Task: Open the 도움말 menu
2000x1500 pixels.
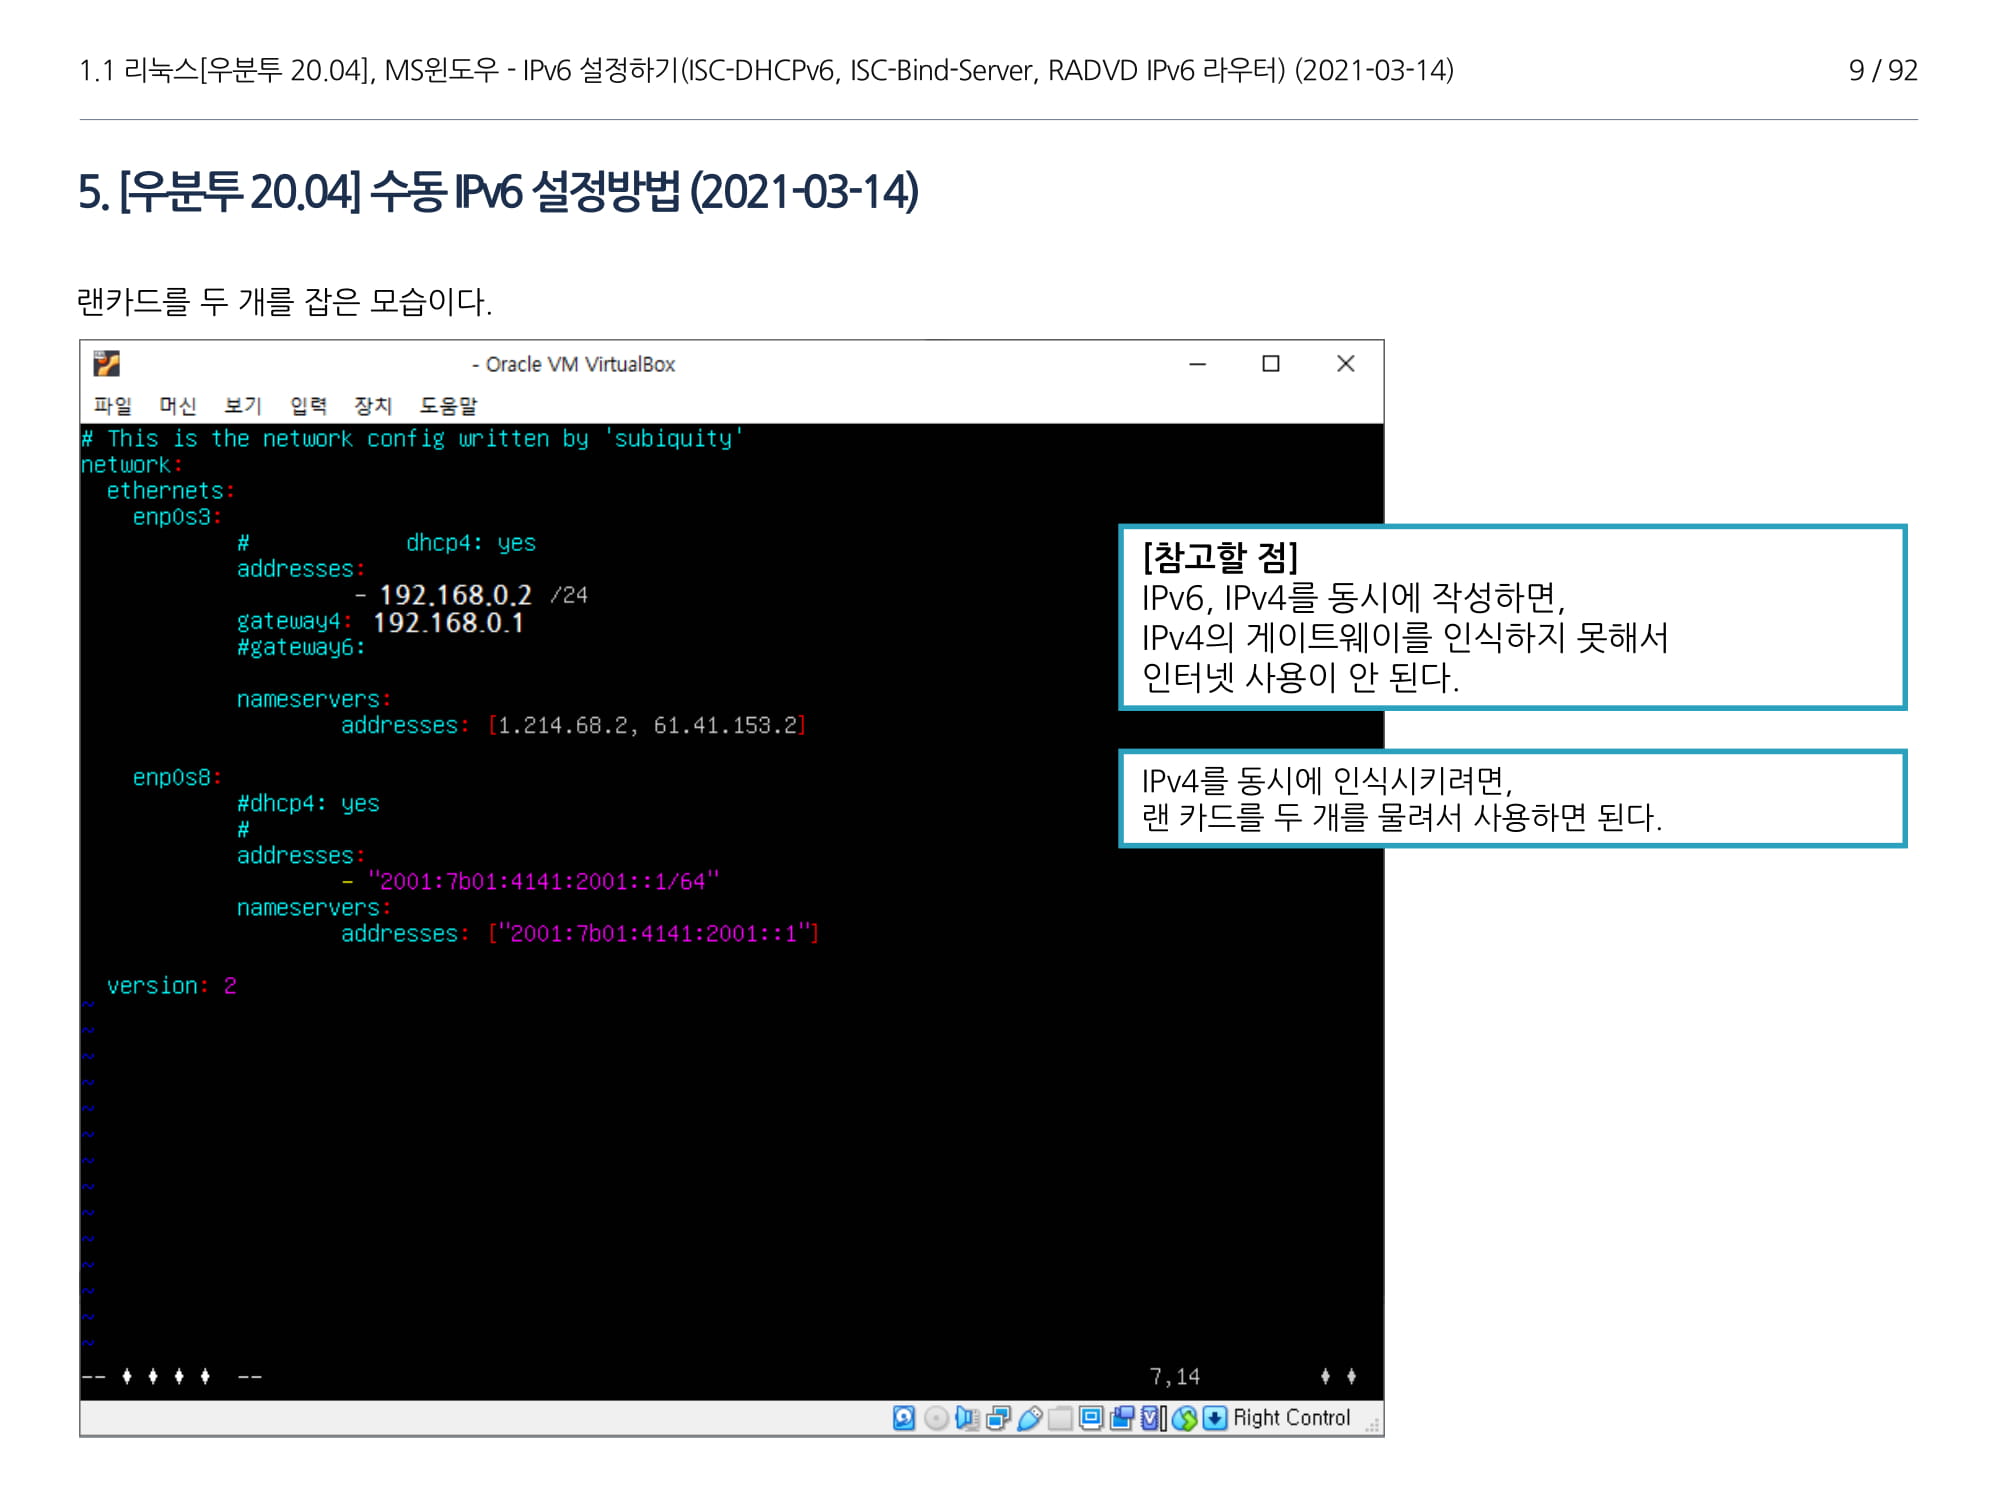Action: point(447,405)
